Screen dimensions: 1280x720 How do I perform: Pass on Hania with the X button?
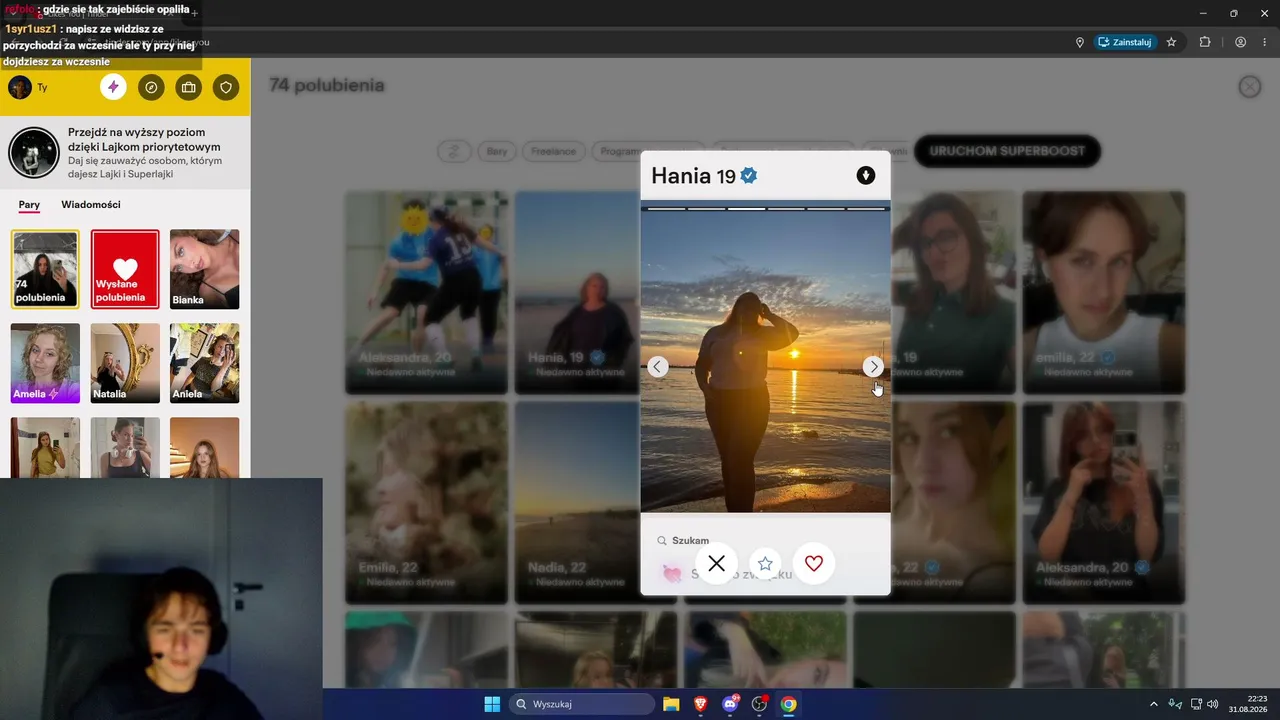[716, 564]
